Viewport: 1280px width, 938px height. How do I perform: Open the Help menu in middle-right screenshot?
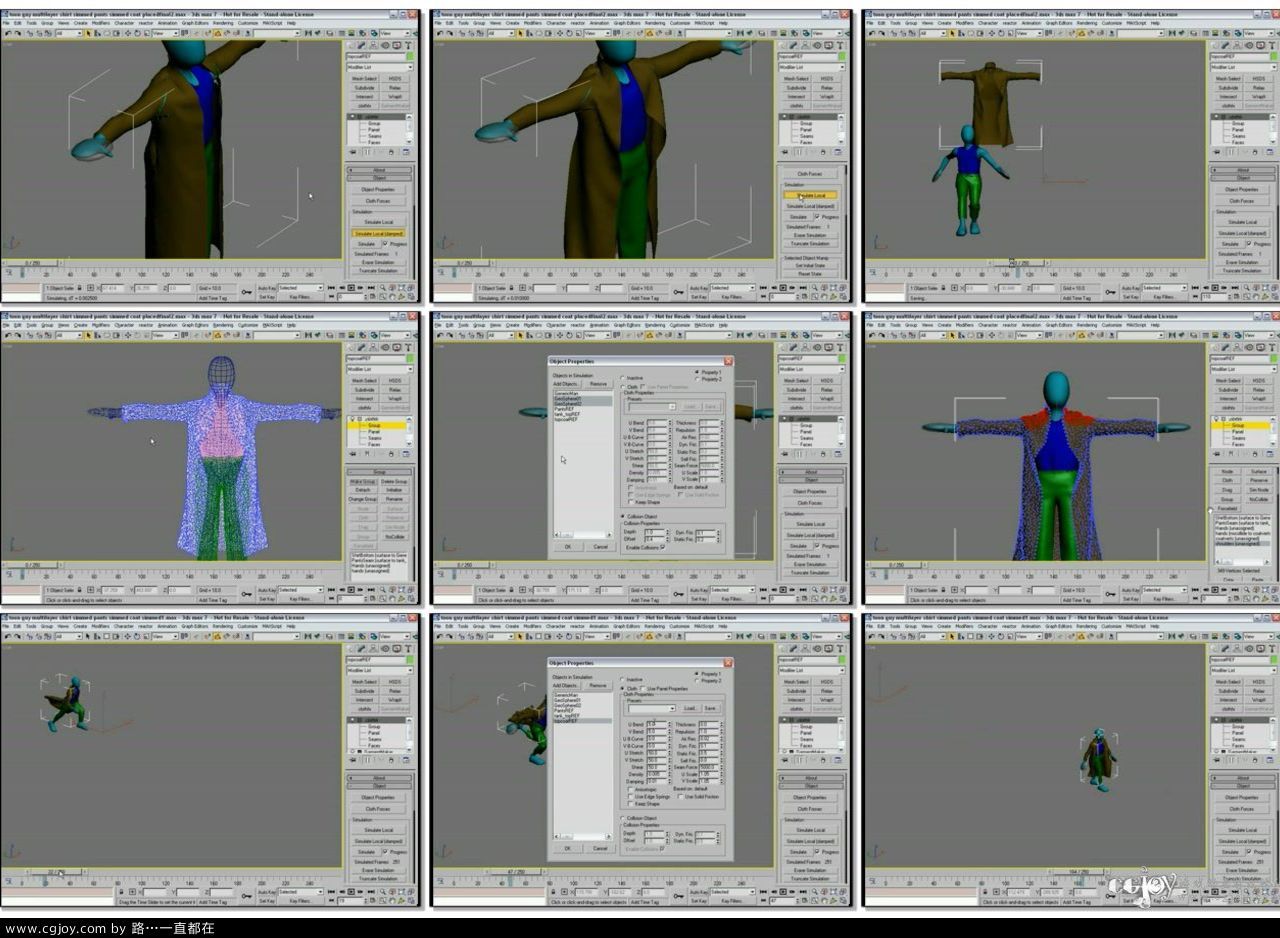tap(1155, 325)
